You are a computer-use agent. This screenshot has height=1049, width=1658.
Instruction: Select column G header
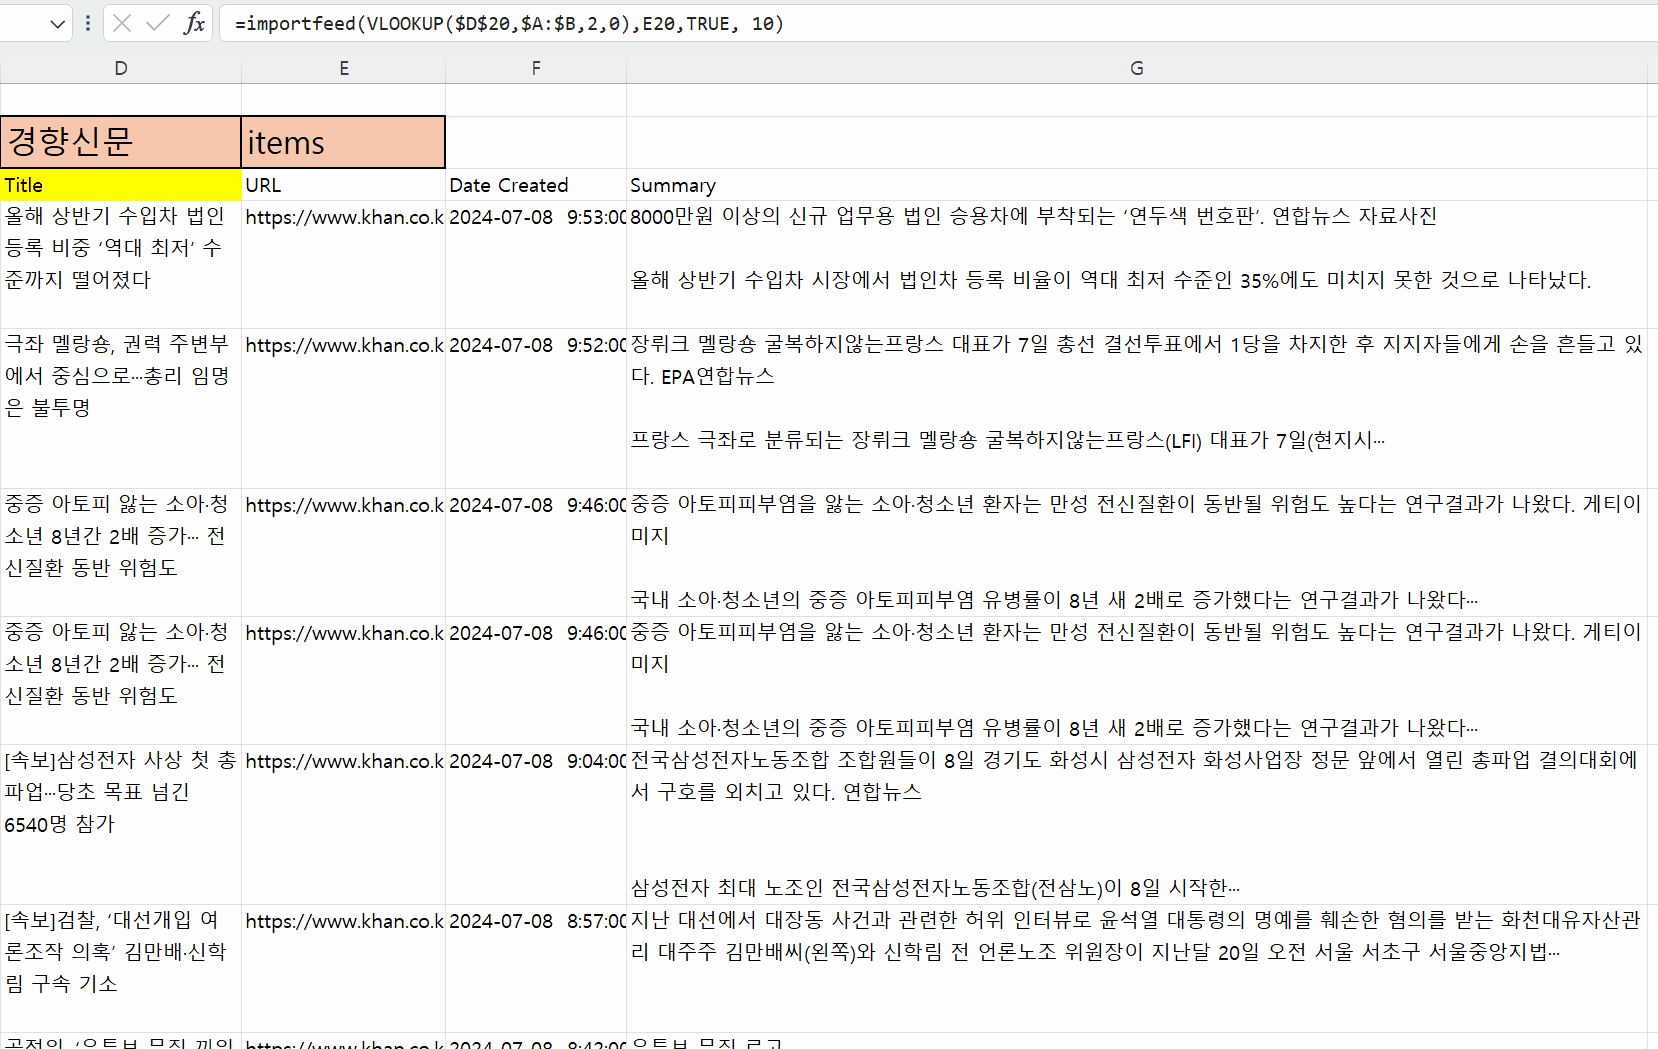coord(1137,68)
